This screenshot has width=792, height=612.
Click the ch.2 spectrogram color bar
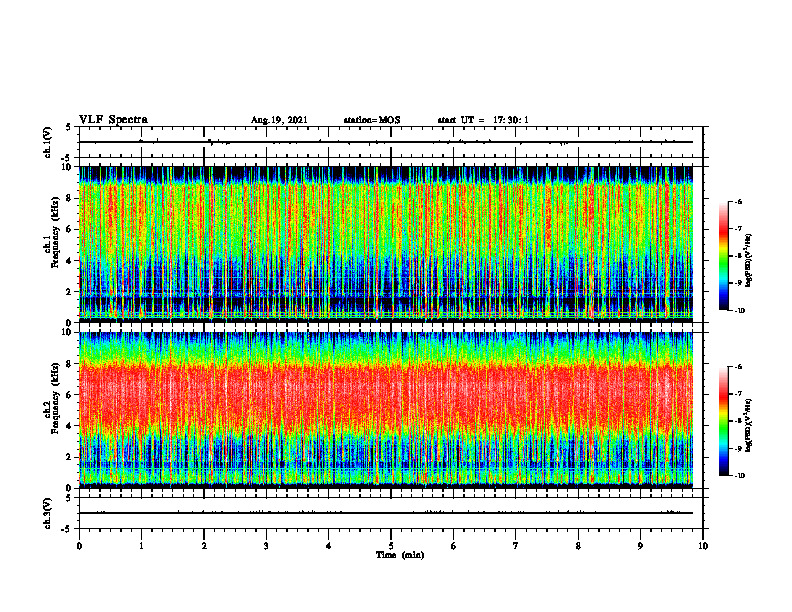pos(724,421)
